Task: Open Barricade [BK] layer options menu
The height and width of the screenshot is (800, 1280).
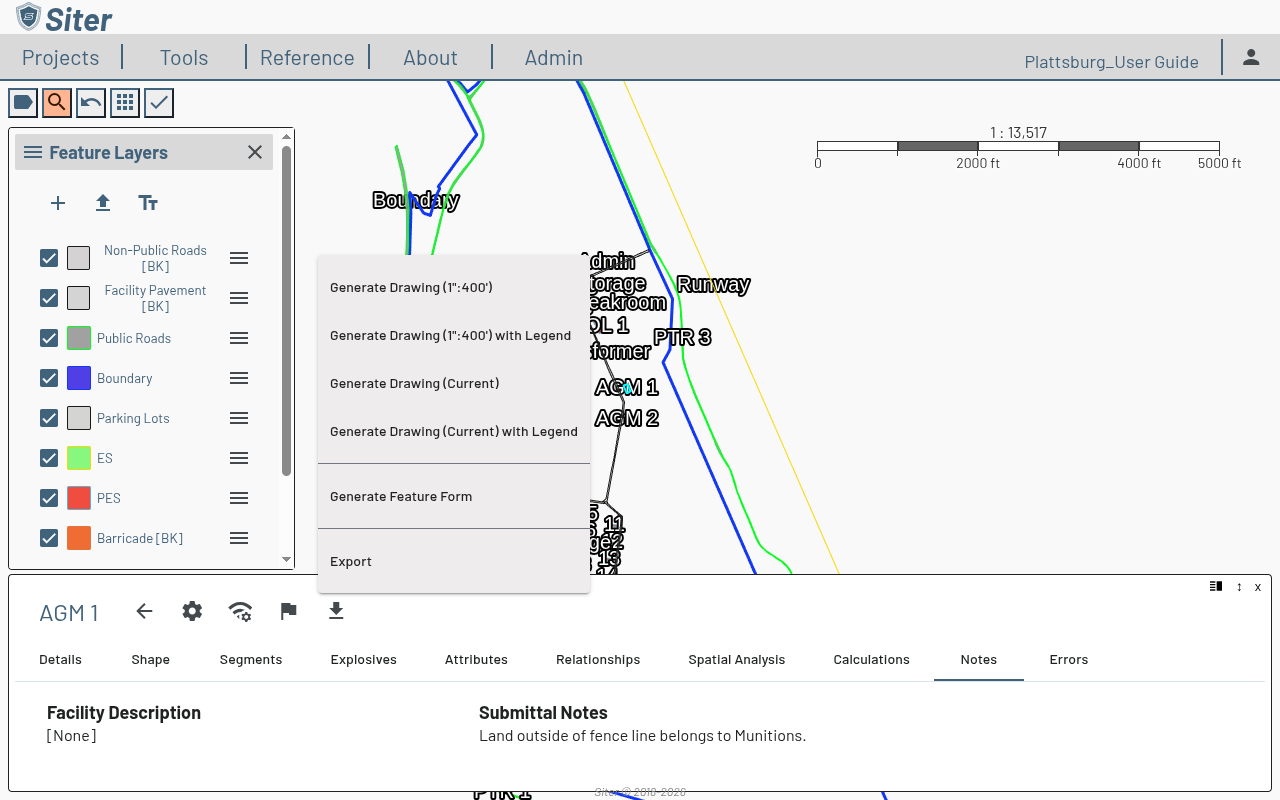Action: tap(239, 538)
